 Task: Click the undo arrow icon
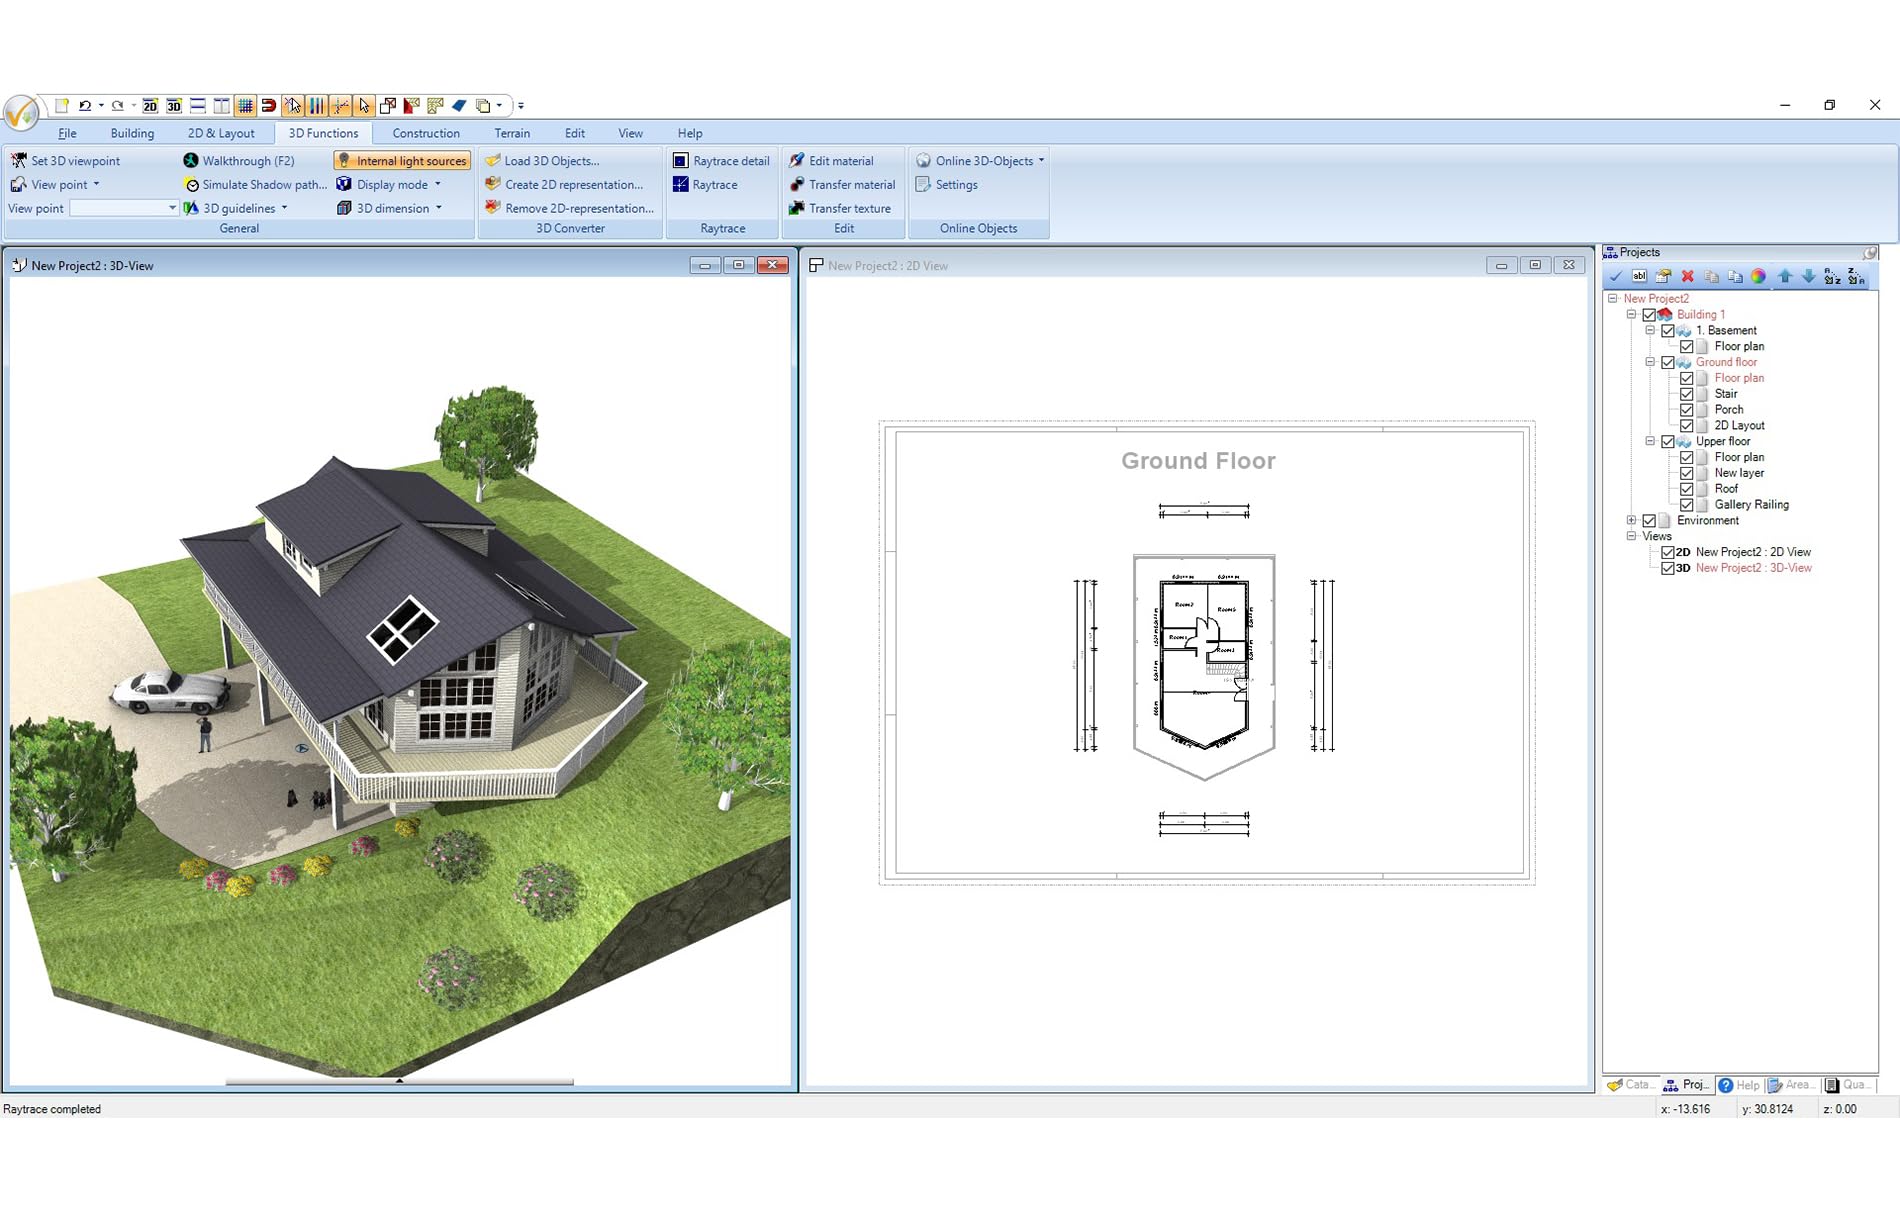85,105
